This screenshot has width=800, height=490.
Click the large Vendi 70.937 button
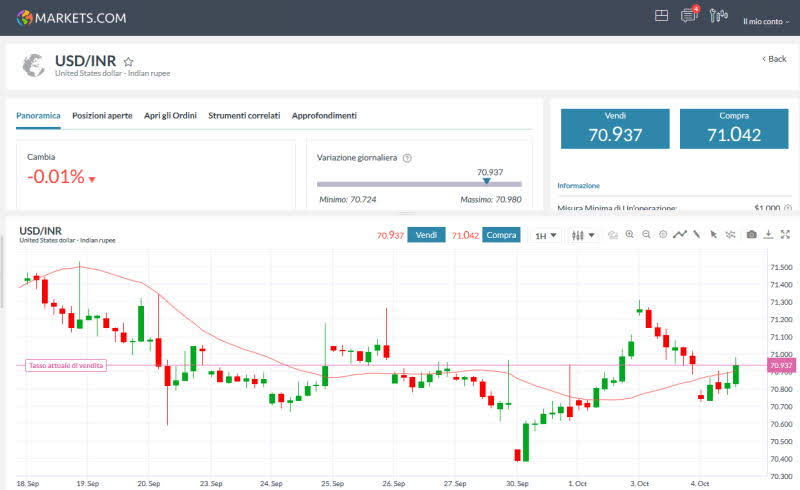click(x=615, y=129)
